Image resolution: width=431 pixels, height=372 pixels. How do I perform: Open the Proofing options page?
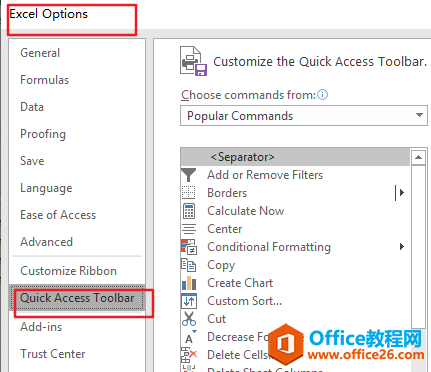click(x=43, y=134)
